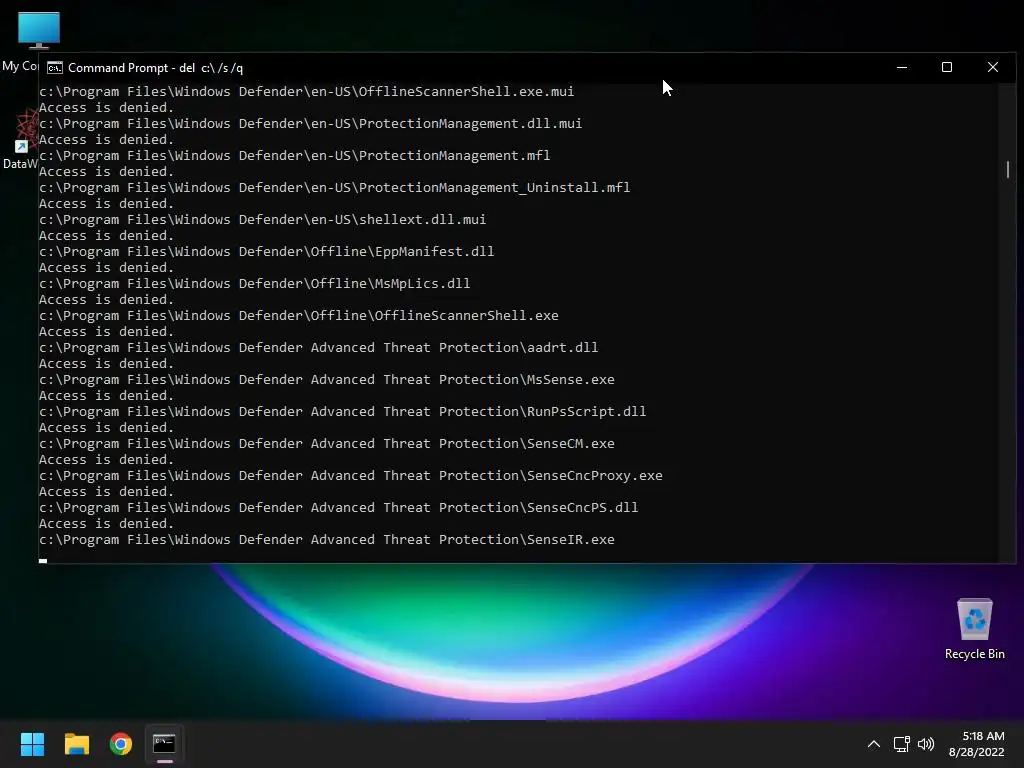
Task: Open the clock showing 5:18 AM
Action: pyautogui.click(x=983, y=736)
